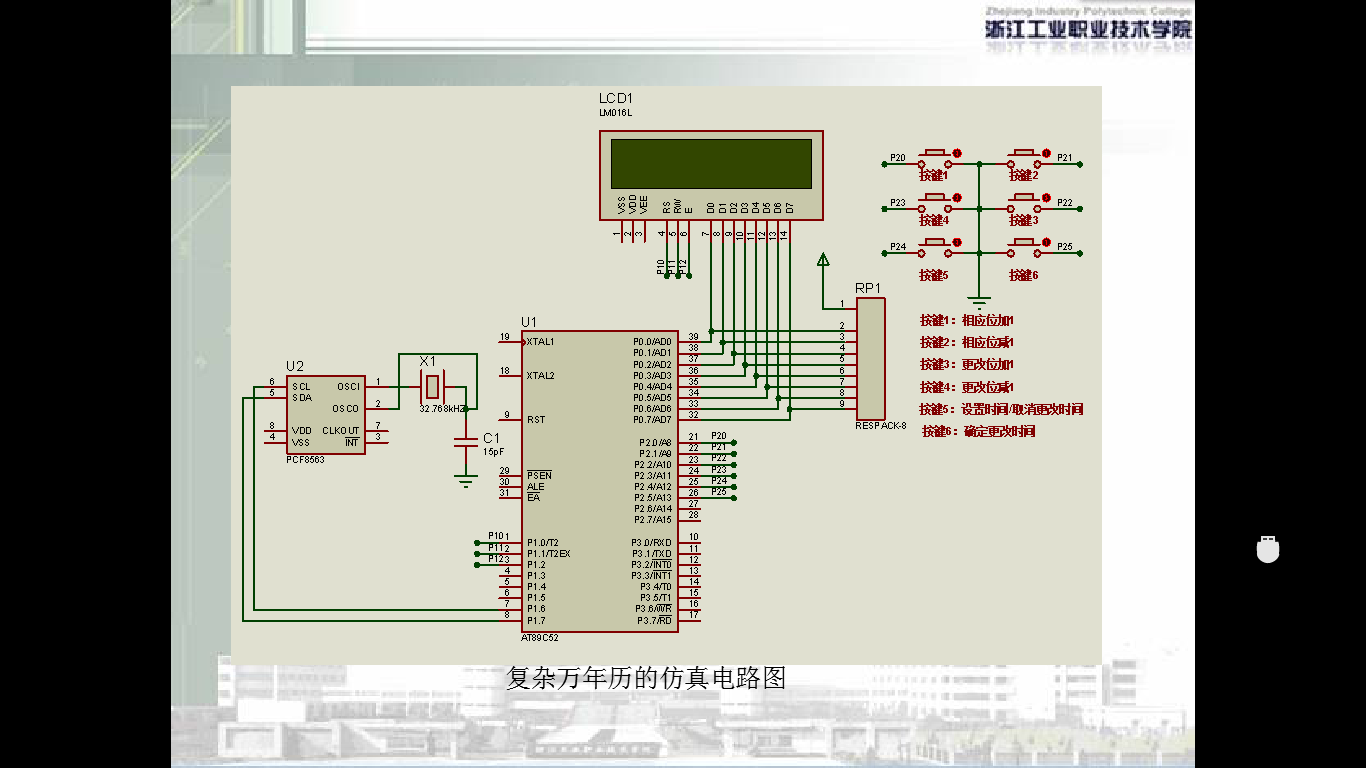The width and height of the screenshot is (1366, 768).
Task: Click the SDA pin label on U2
Action: (302, 397)
